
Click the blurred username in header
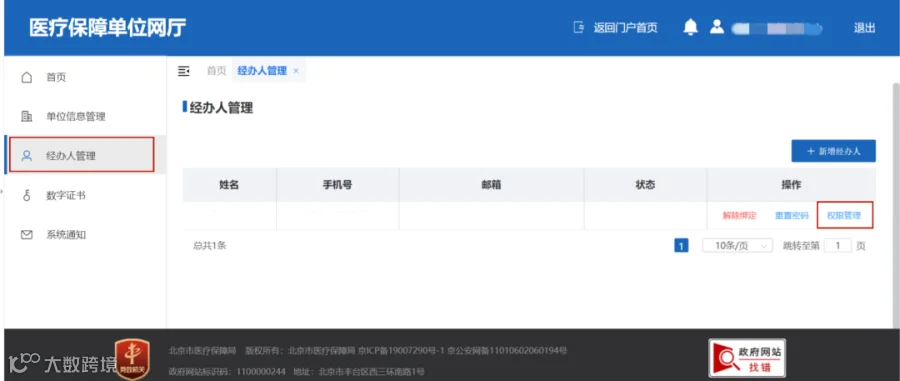point(777,28)
